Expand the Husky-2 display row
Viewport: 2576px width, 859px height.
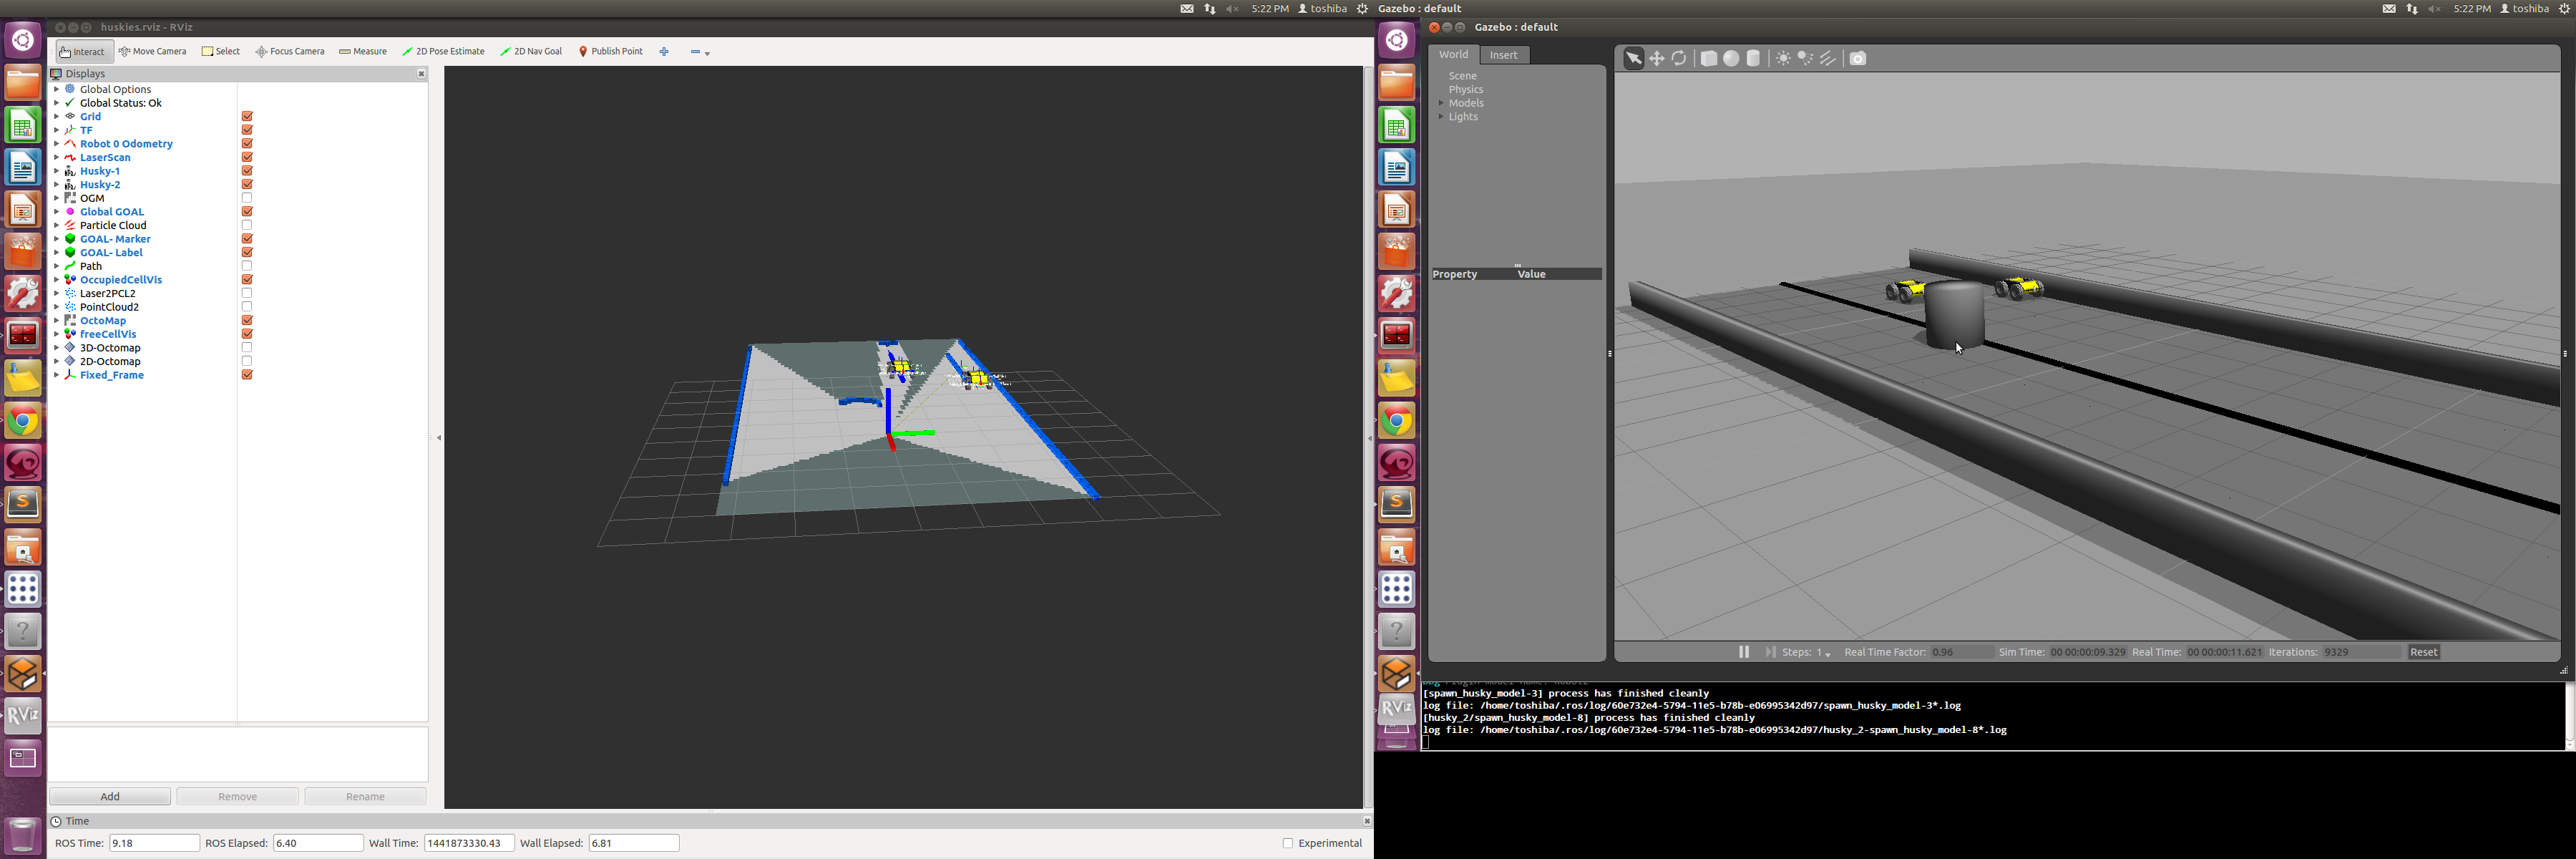57,185
